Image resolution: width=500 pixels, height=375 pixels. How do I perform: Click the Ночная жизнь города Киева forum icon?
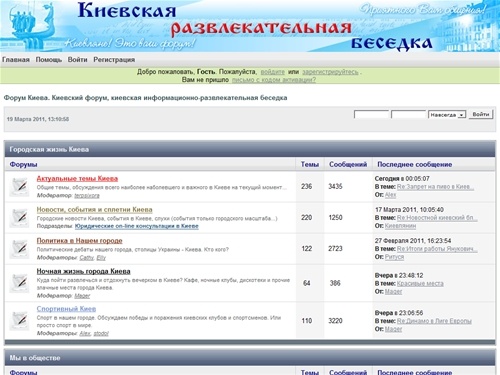[x=20, y=283]
